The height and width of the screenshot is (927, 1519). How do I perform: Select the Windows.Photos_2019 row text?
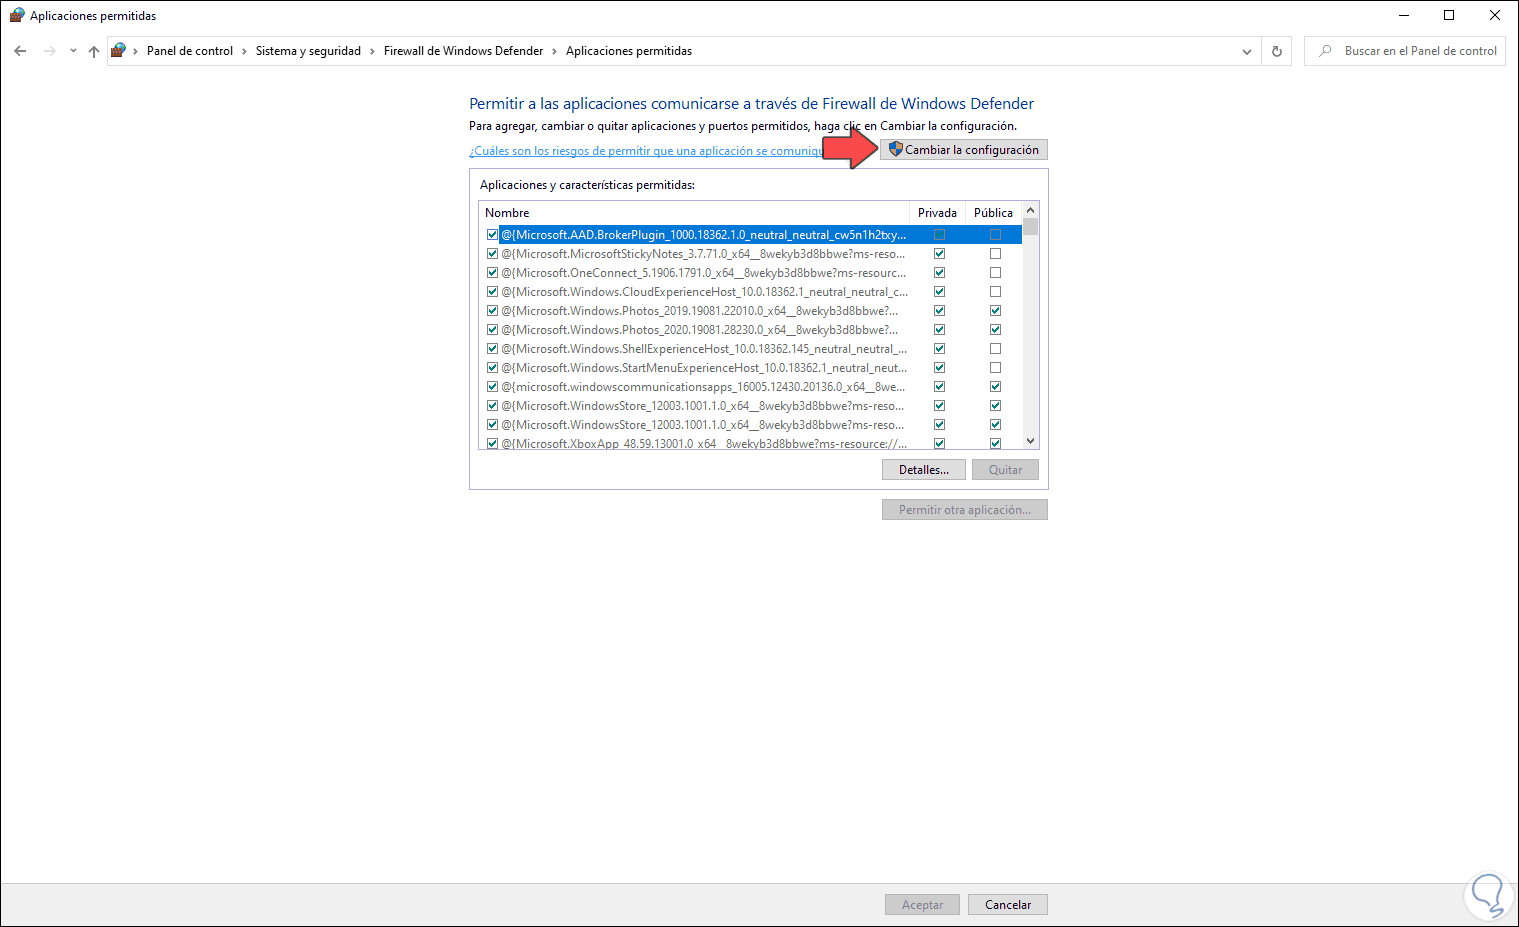pos(700,311)
